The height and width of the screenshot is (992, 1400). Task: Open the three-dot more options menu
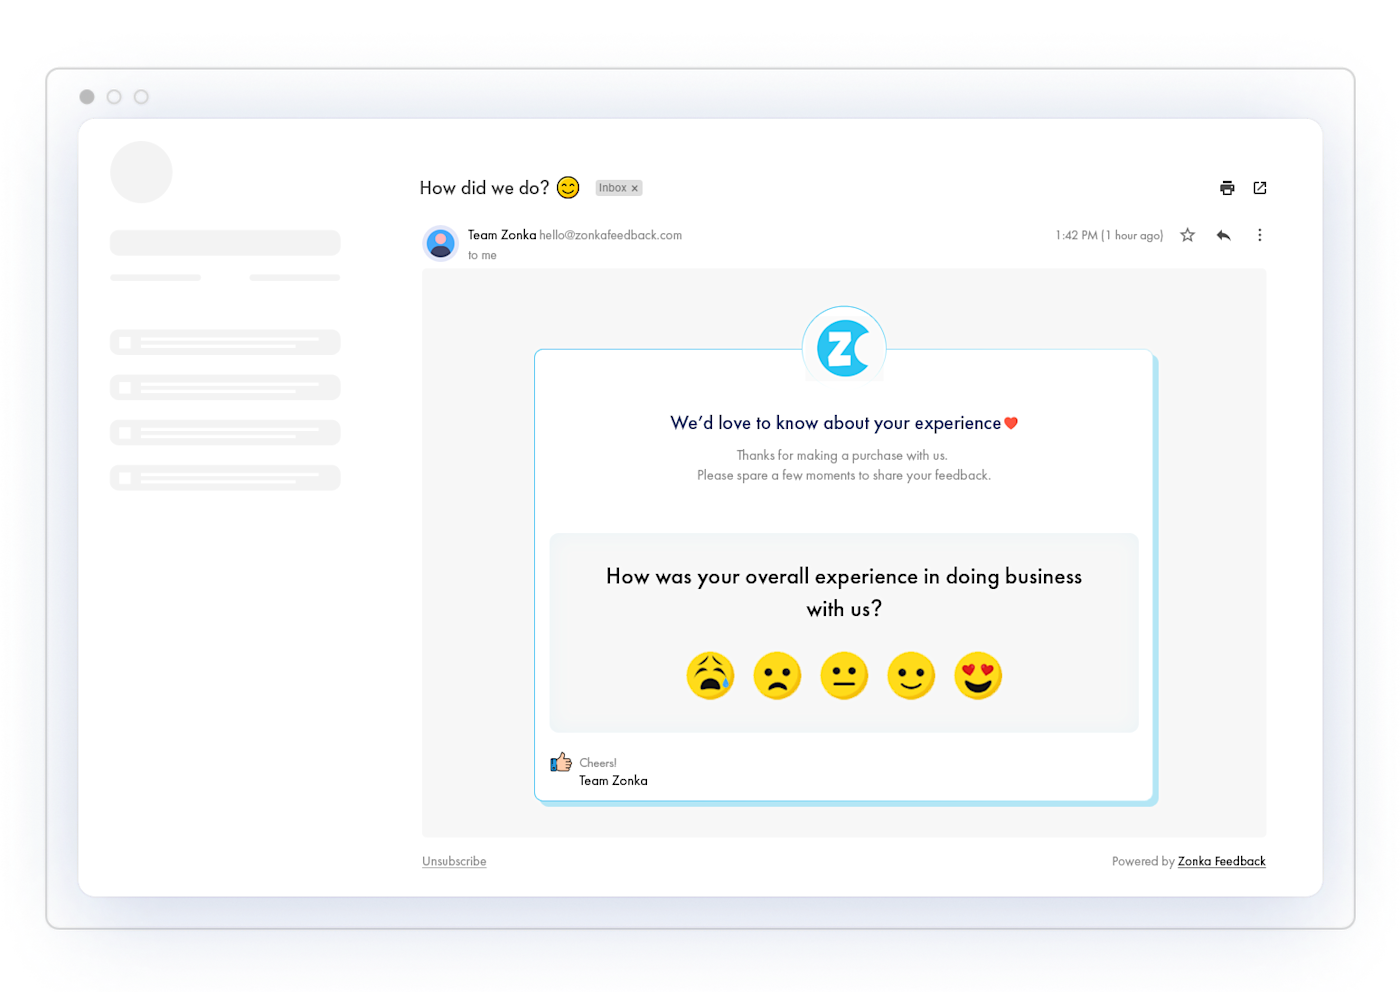[x=1259, y=235]
